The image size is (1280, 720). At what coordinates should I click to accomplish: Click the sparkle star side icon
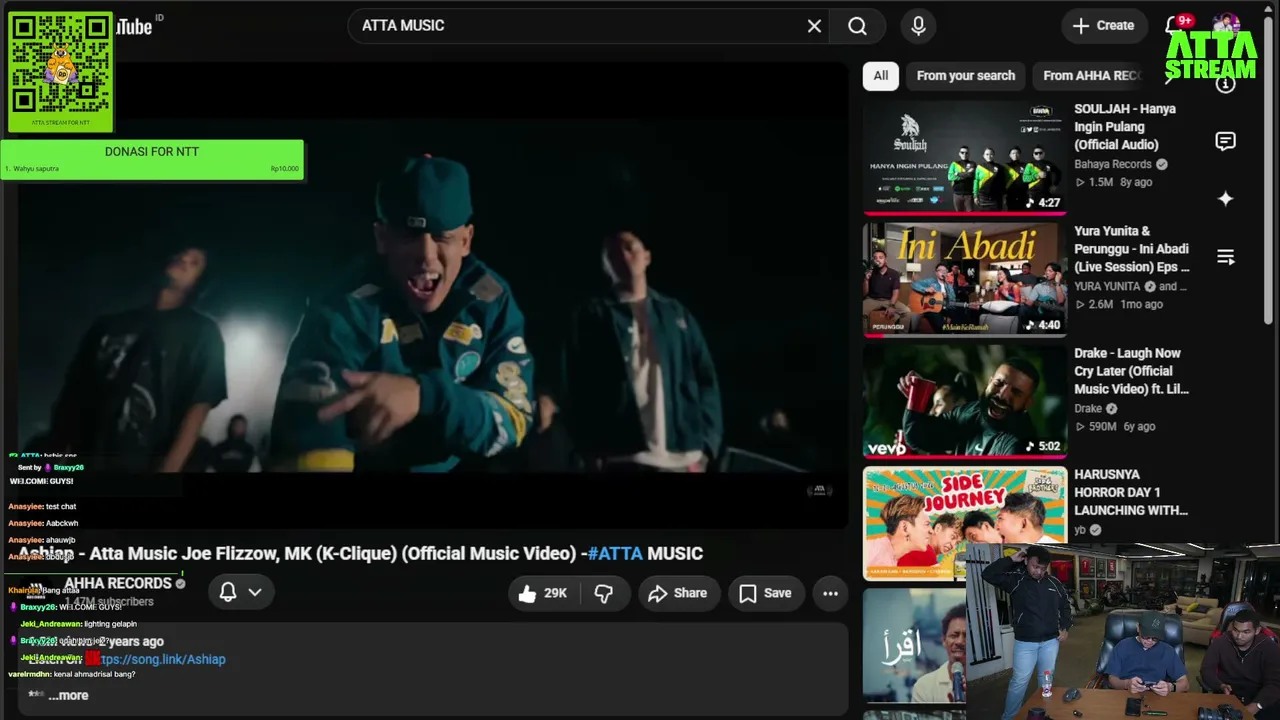(1225, 199)
